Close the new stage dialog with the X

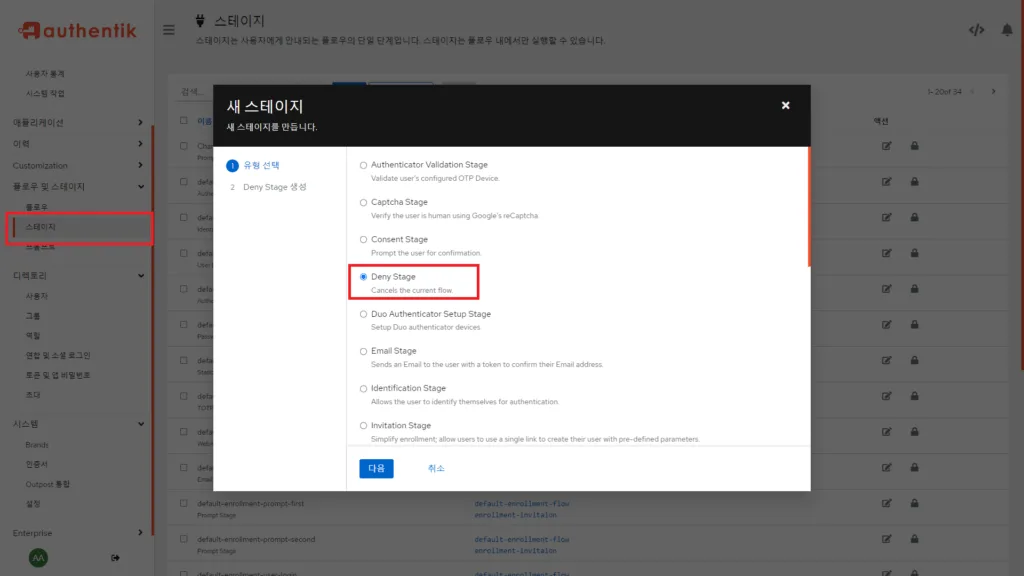785,105
